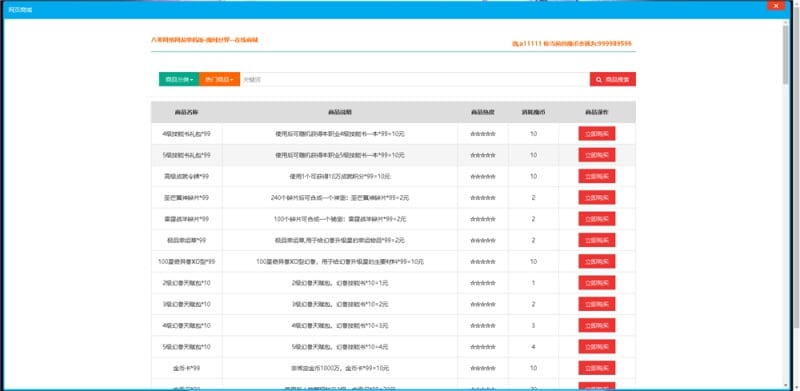Viewport: 800px width, 391px height.
Task: Select the 3级幻兽天赋包*10 name cell
Action: pos(186,304)
